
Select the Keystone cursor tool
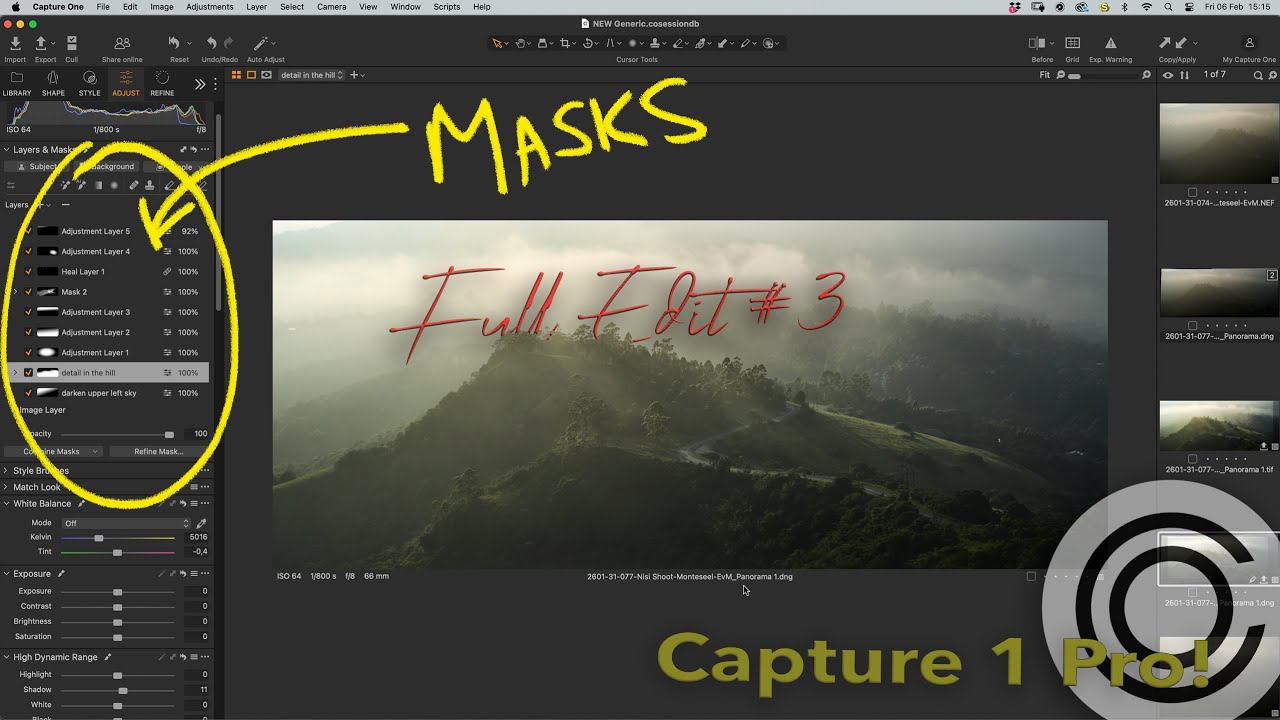pyautogui.click(x=610, y=44)
